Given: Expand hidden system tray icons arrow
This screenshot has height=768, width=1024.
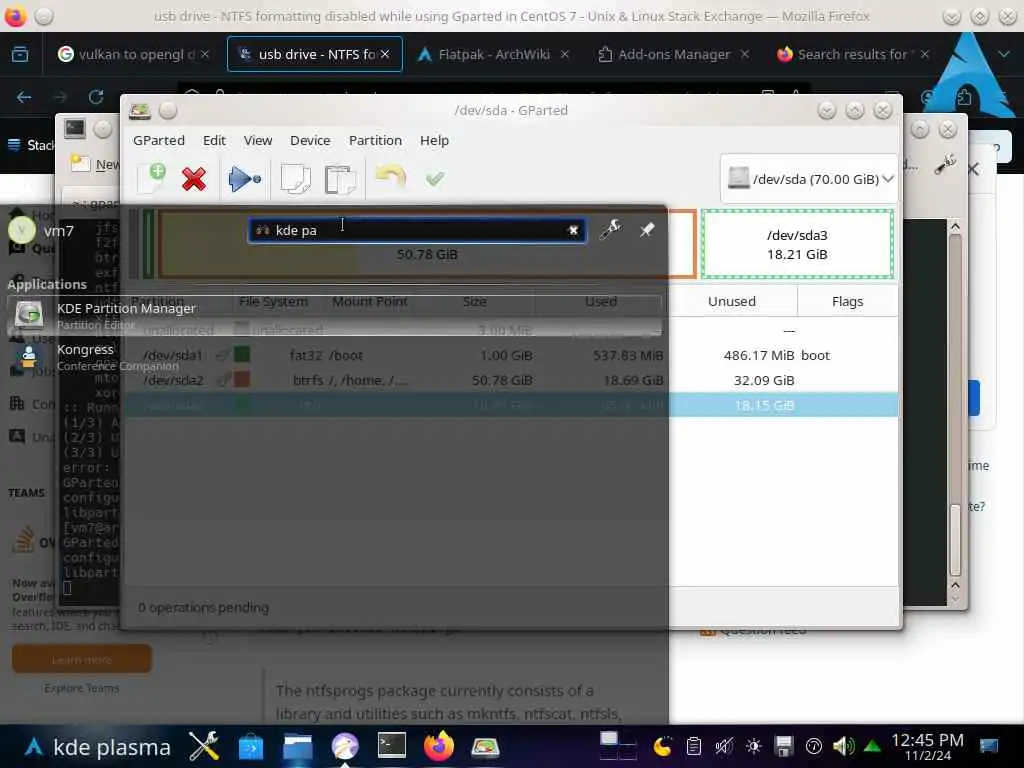Looking at the screenshot, I should 872,746.
